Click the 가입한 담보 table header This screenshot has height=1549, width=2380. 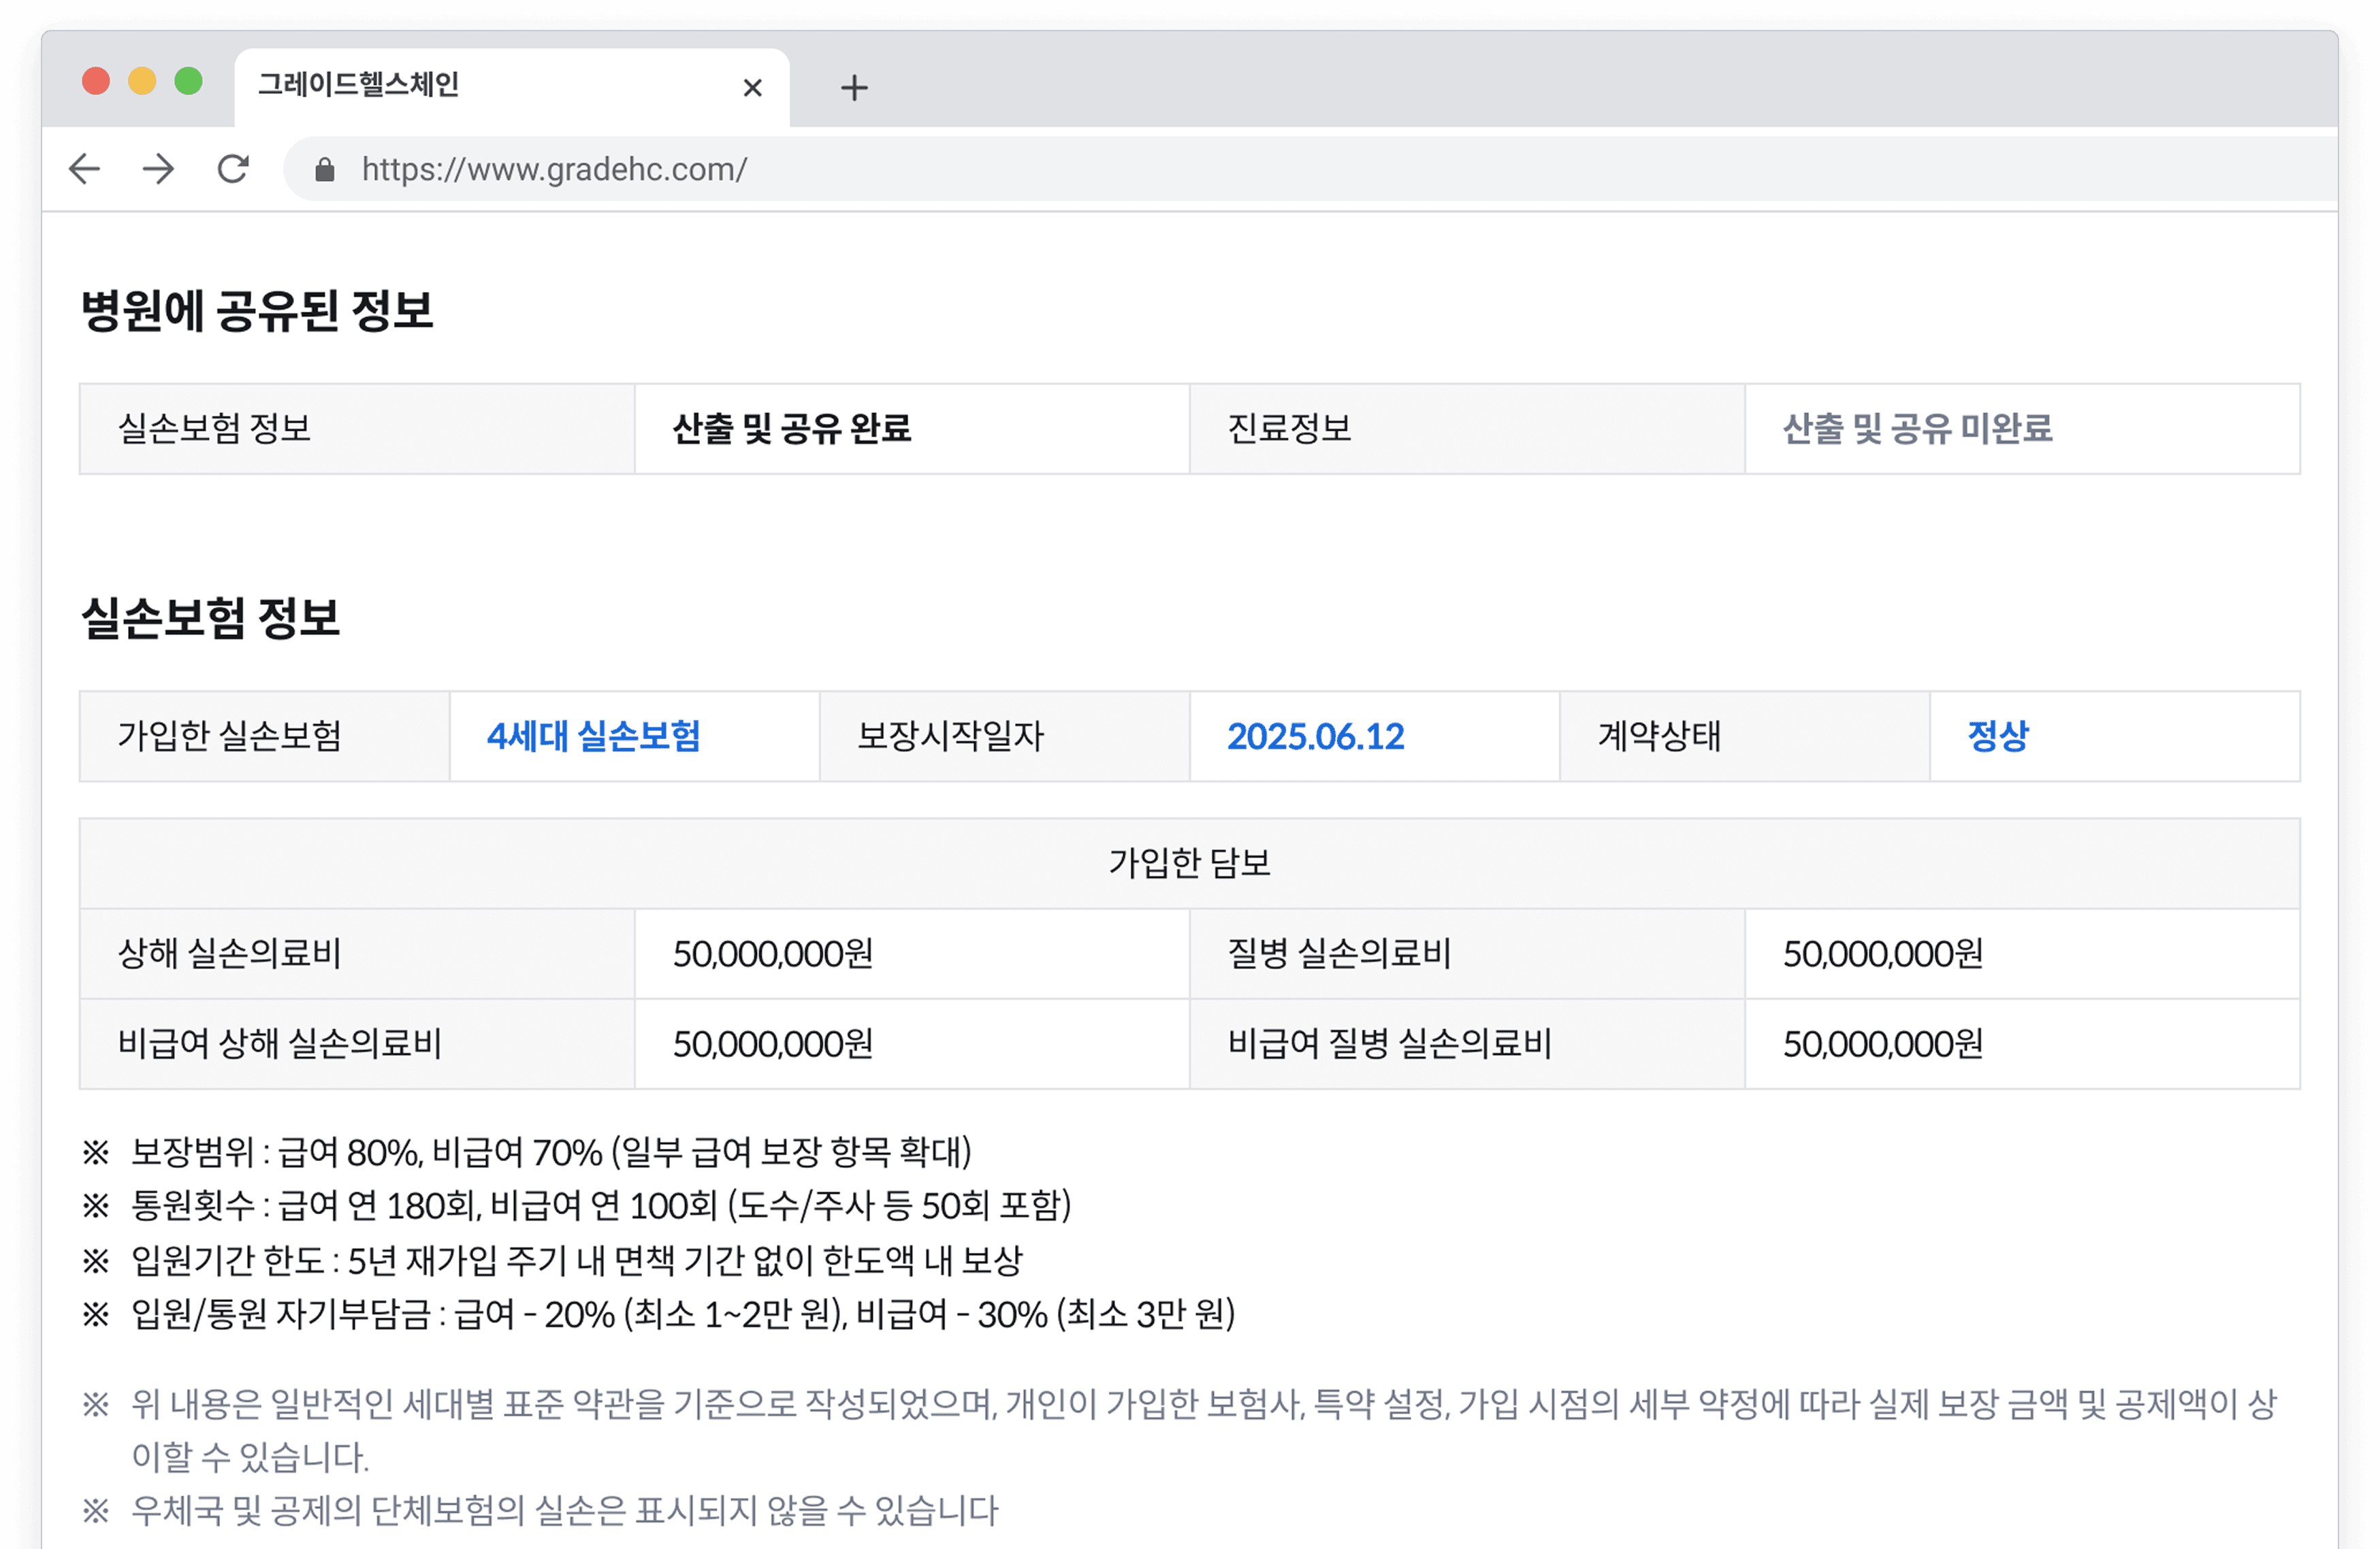(1190, 863)
